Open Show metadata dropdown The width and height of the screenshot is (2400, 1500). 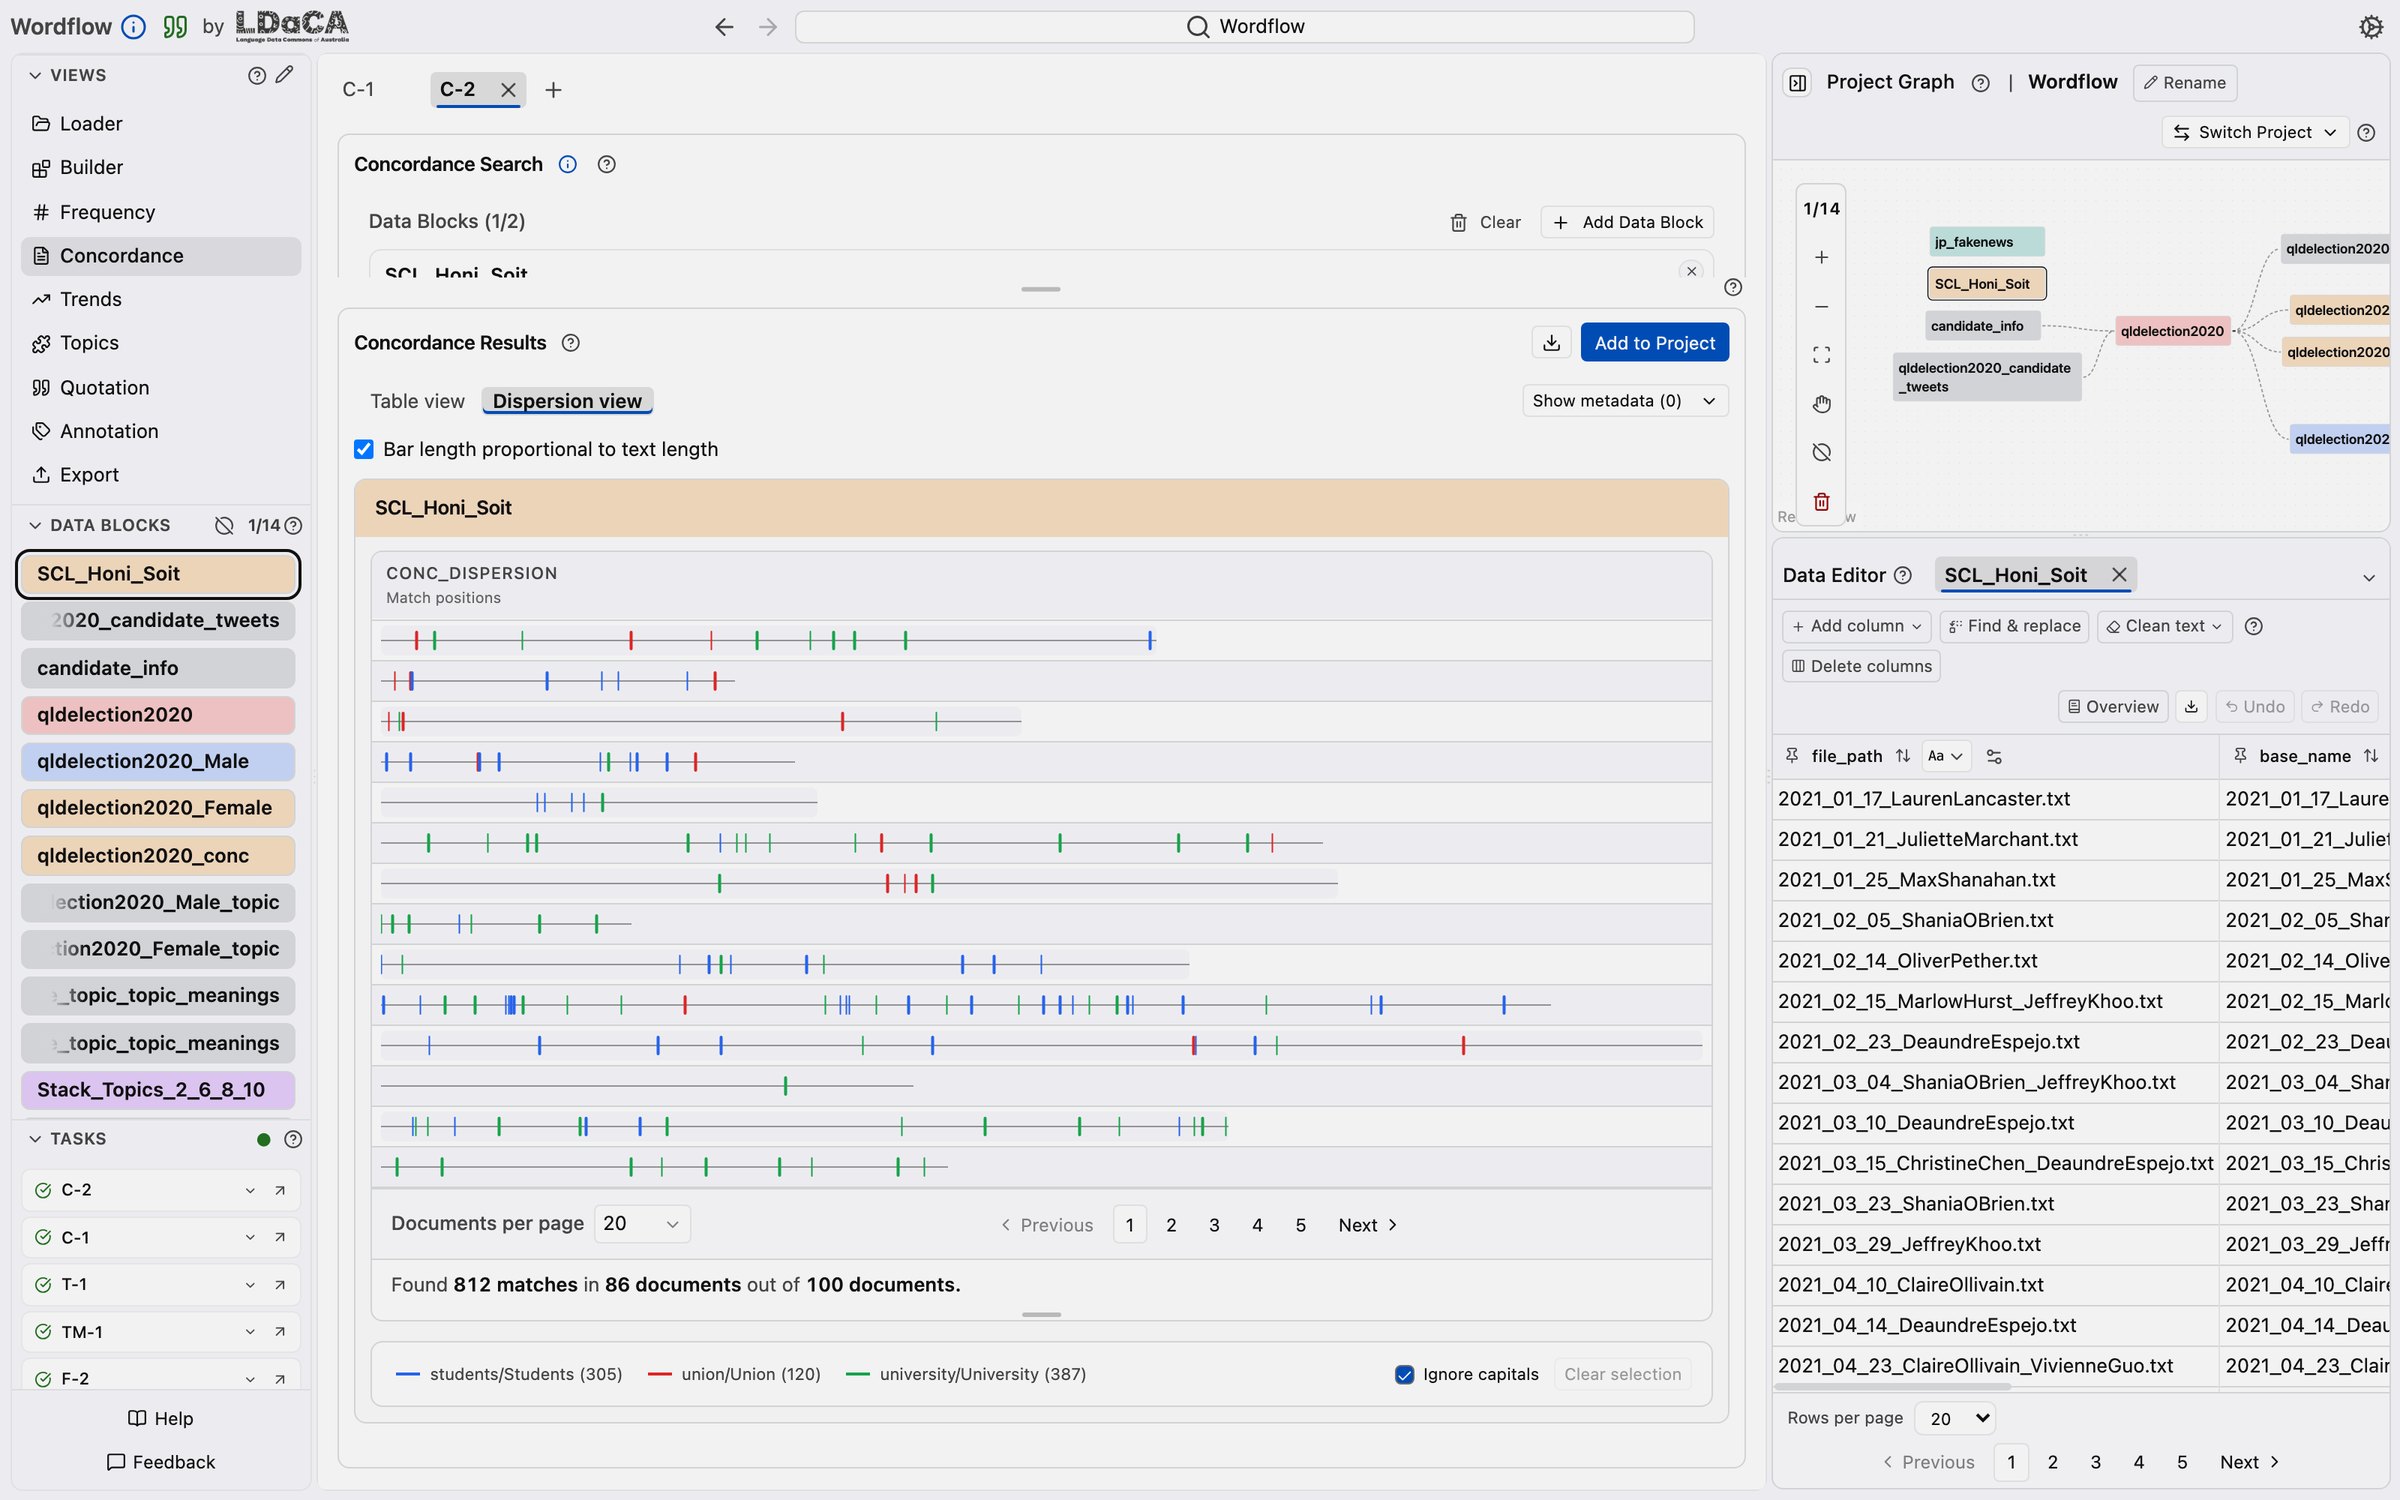1625,401
